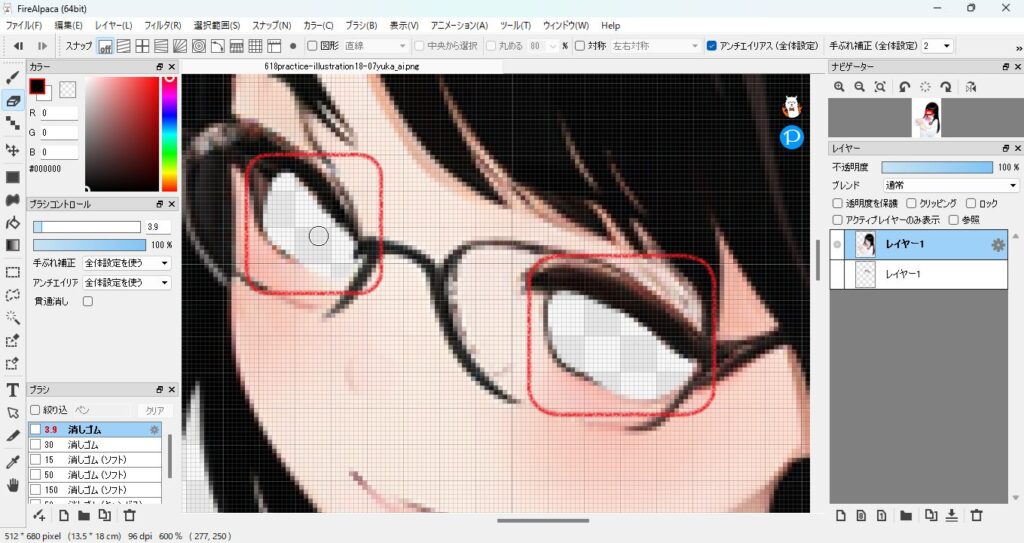Select the Text tool

coord(12,391)
